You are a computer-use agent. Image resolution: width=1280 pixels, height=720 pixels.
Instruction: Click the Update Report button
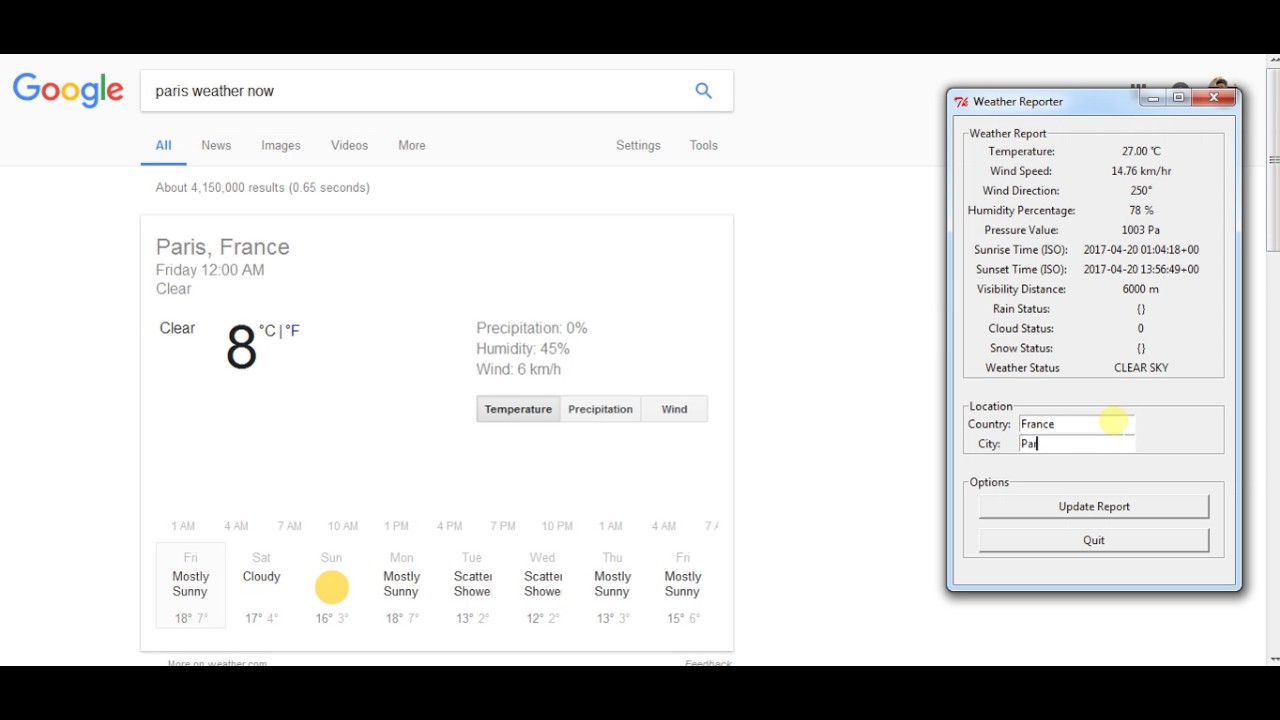[x=1094, y=506]
